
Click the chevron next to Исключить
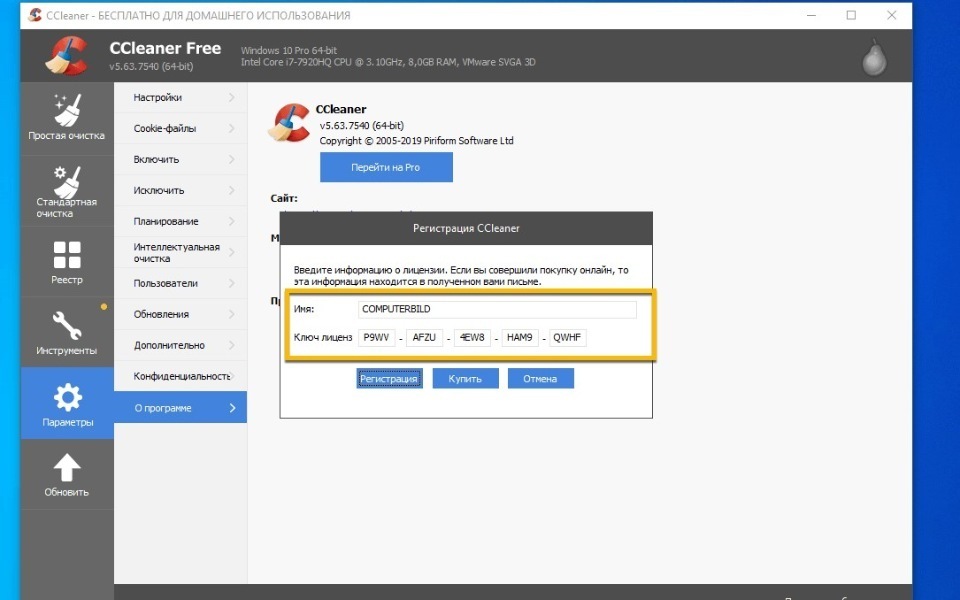coord(232,190)
